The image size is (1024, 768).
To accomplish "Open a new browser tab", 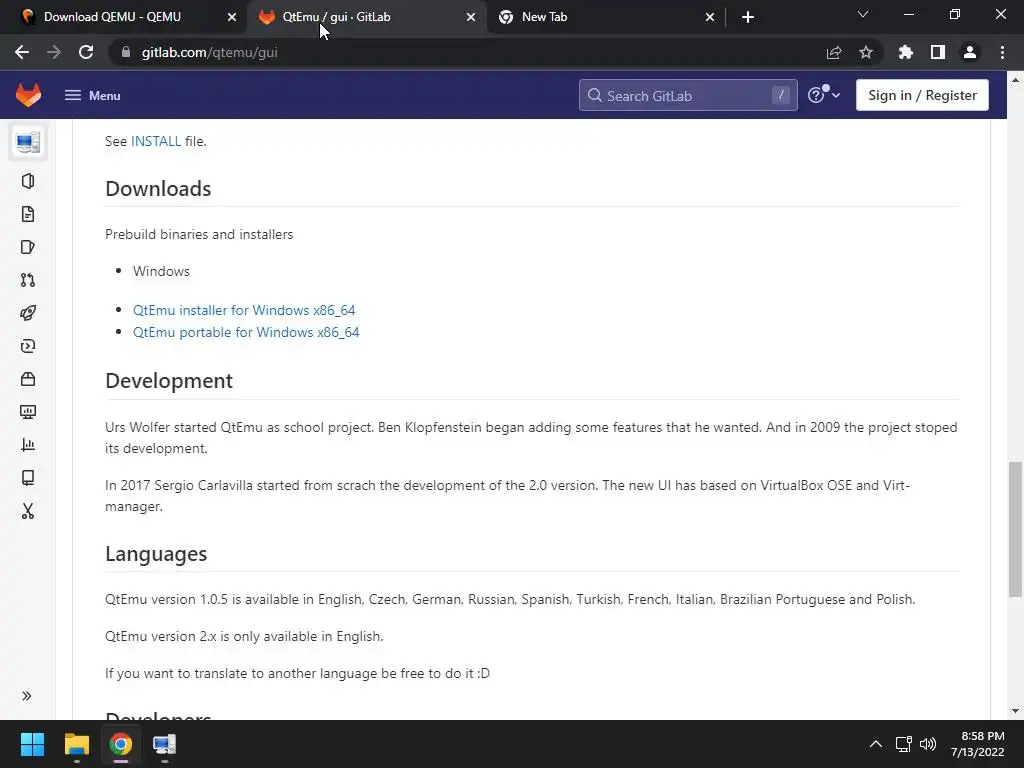I will click(x=748, y=17).
